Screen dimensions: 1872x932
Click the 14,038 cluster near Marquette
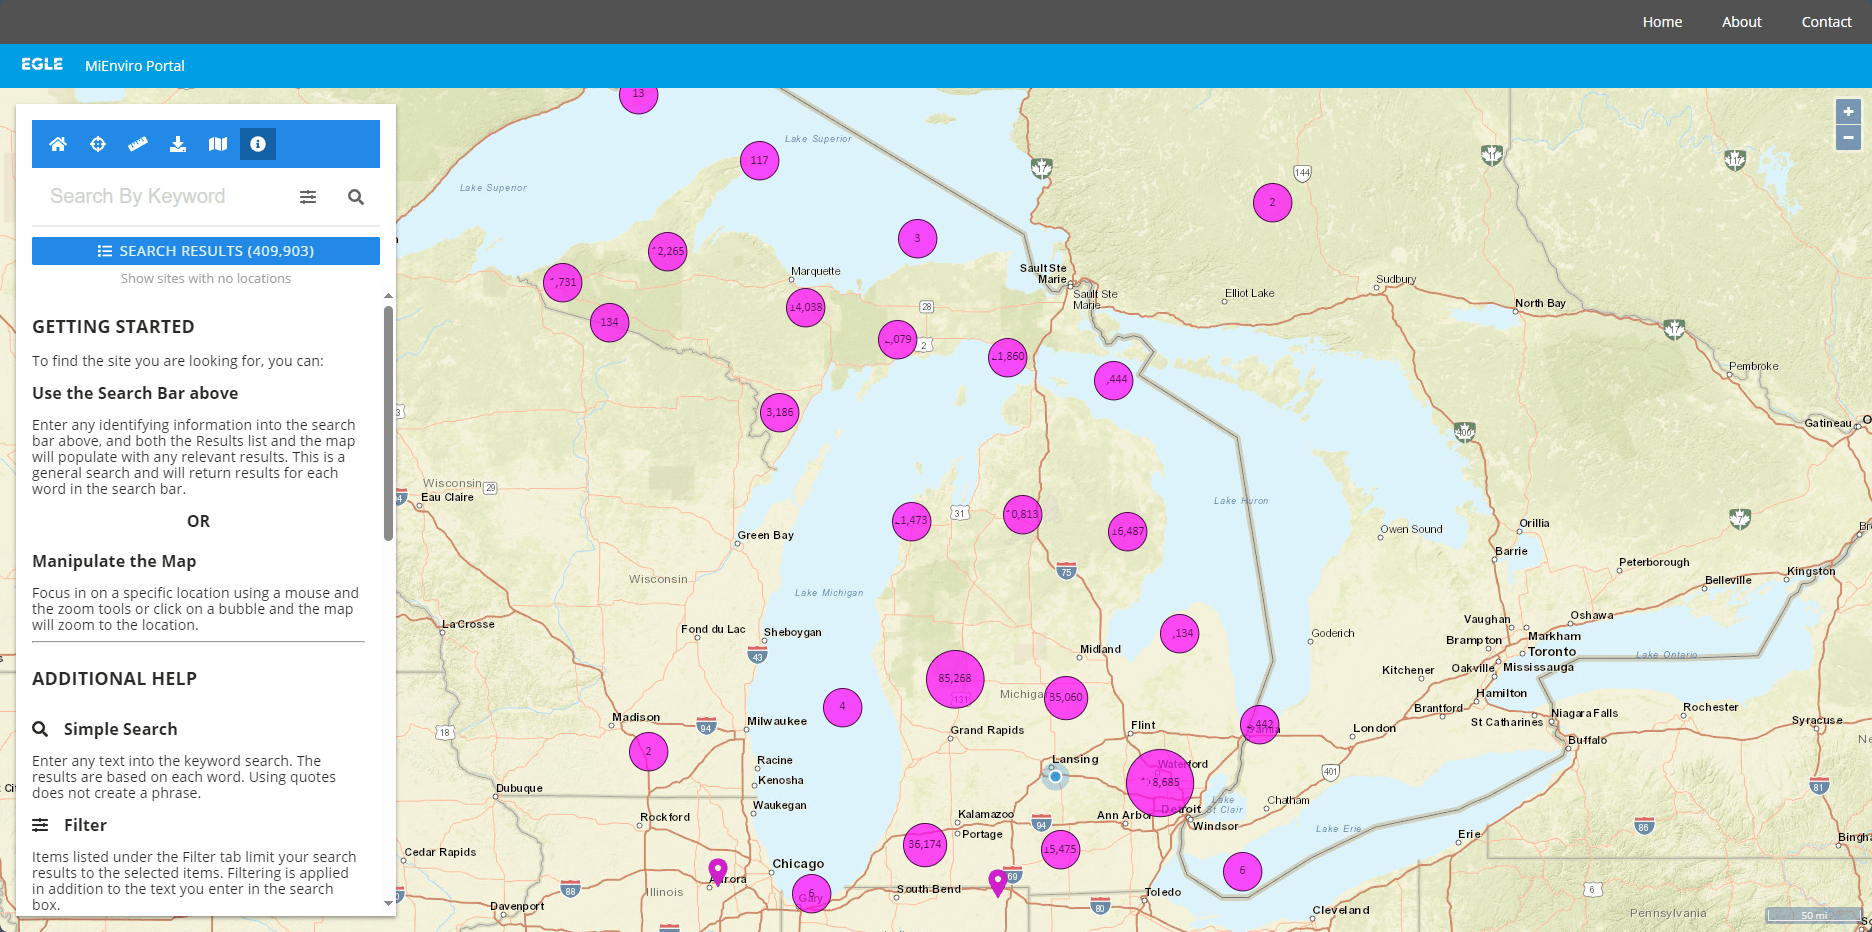(806, 308)
